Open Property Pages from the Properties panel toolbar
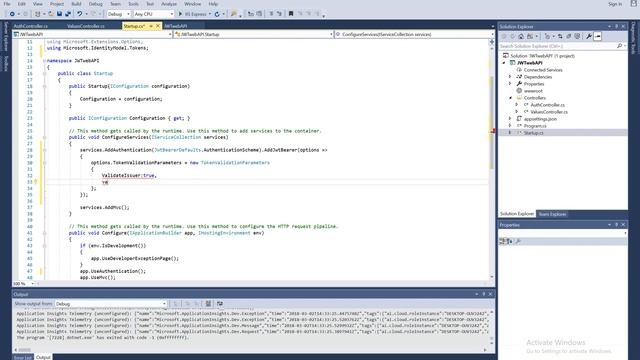The width and height of the screenshot is (640, 360). pyautogui.click(x=518, y=241)
